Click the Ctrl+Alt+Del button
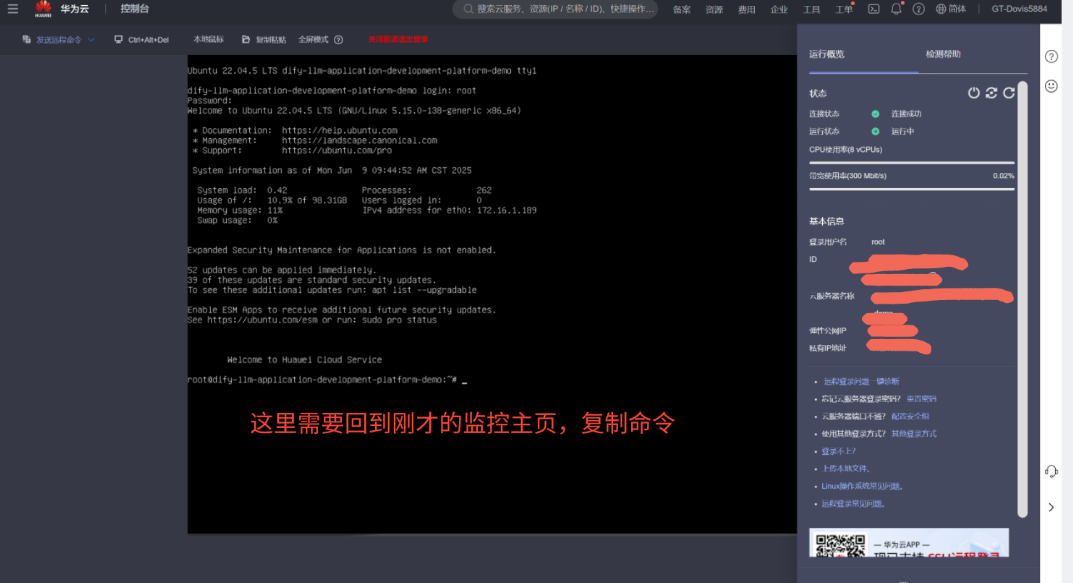The width and height of the screenshot is (1073, 583). pos(142,40)
